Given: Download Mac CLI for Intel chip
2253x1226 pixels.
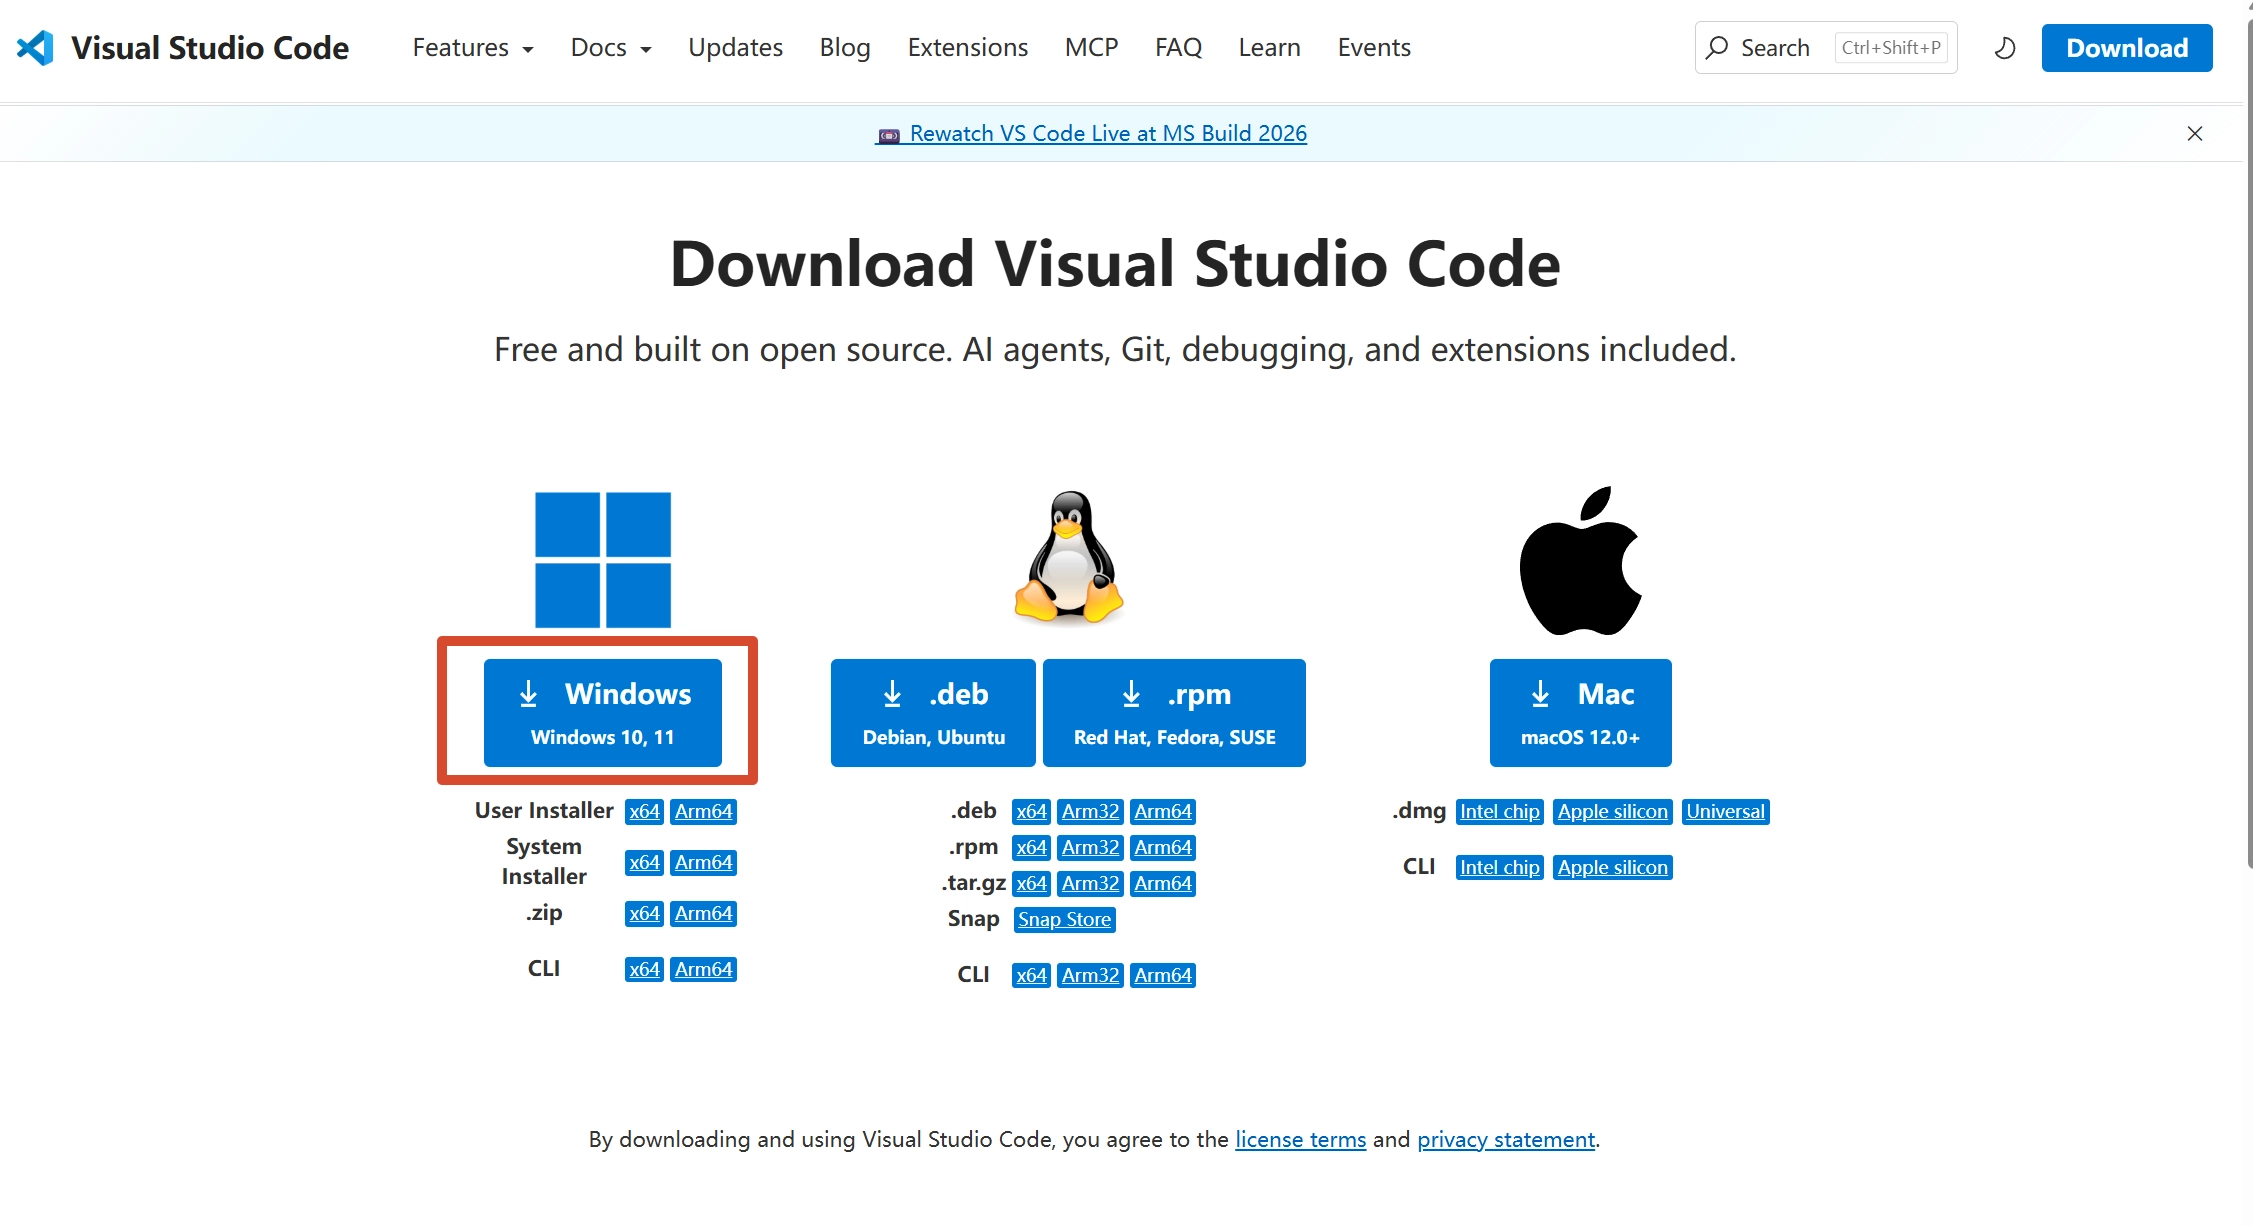Looking at the screenshot, I should coord(1499,868).
